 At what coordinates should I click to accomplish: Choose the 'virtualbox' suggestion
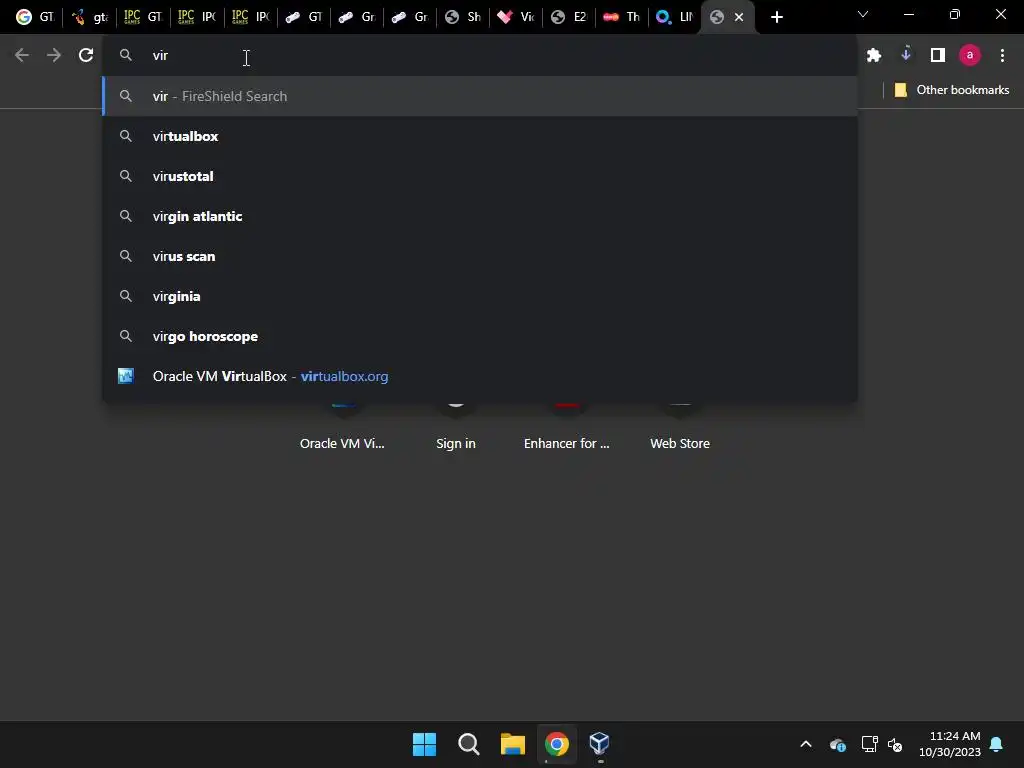(x=480, y=136)
